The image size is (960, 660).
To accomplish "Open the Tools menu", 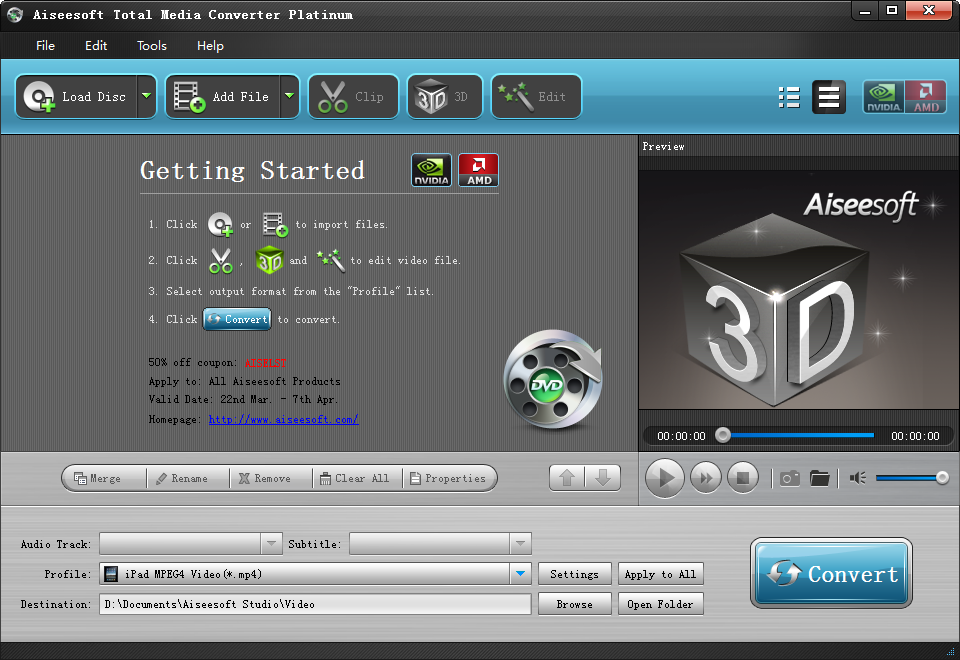I will 152,46.
